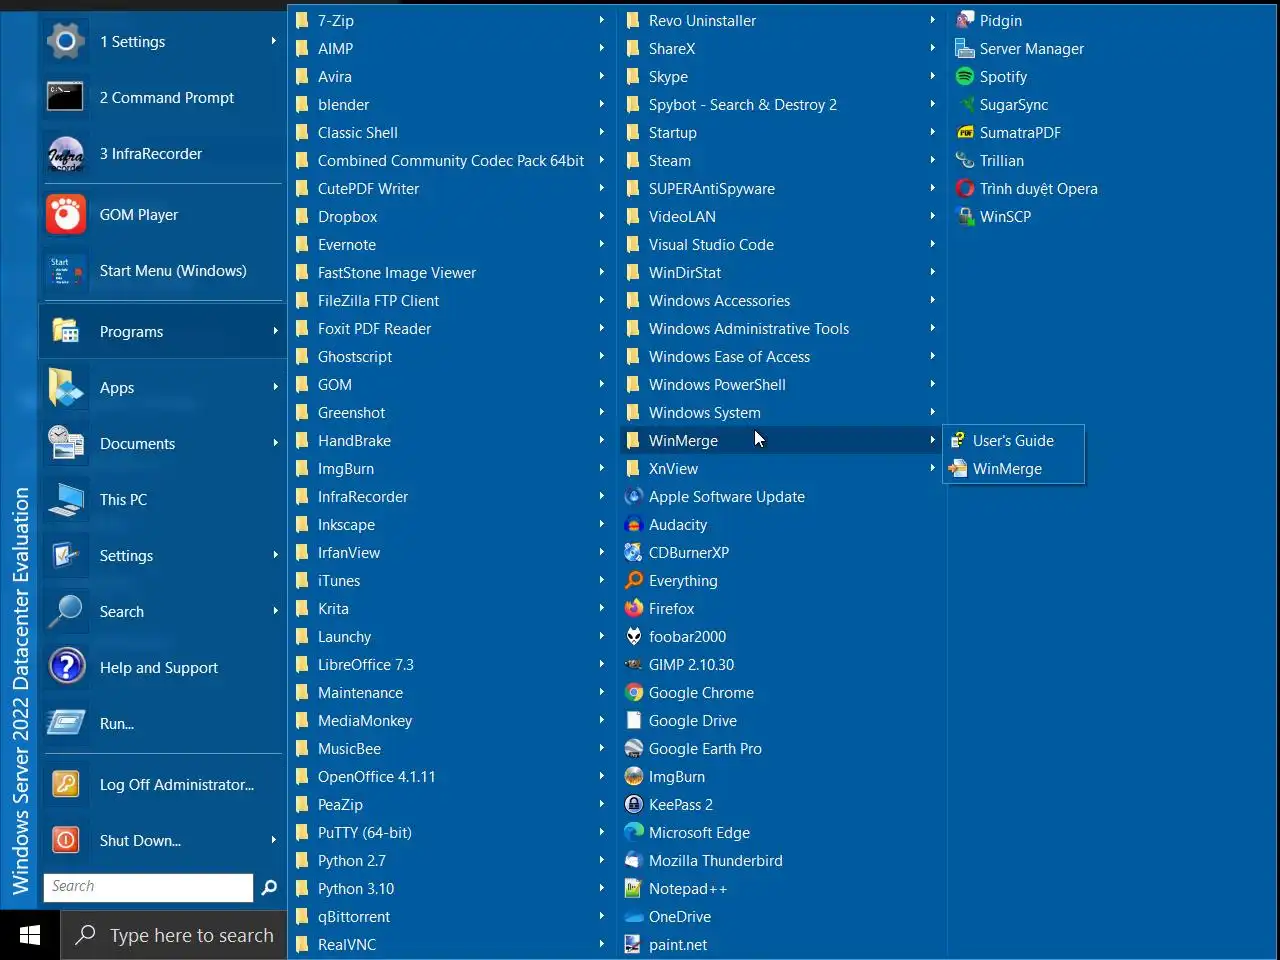The width and height of the screenshot is (1280, 960).
Task: Click the Everything magnifier icon
Action: click(x=633, y=580)
